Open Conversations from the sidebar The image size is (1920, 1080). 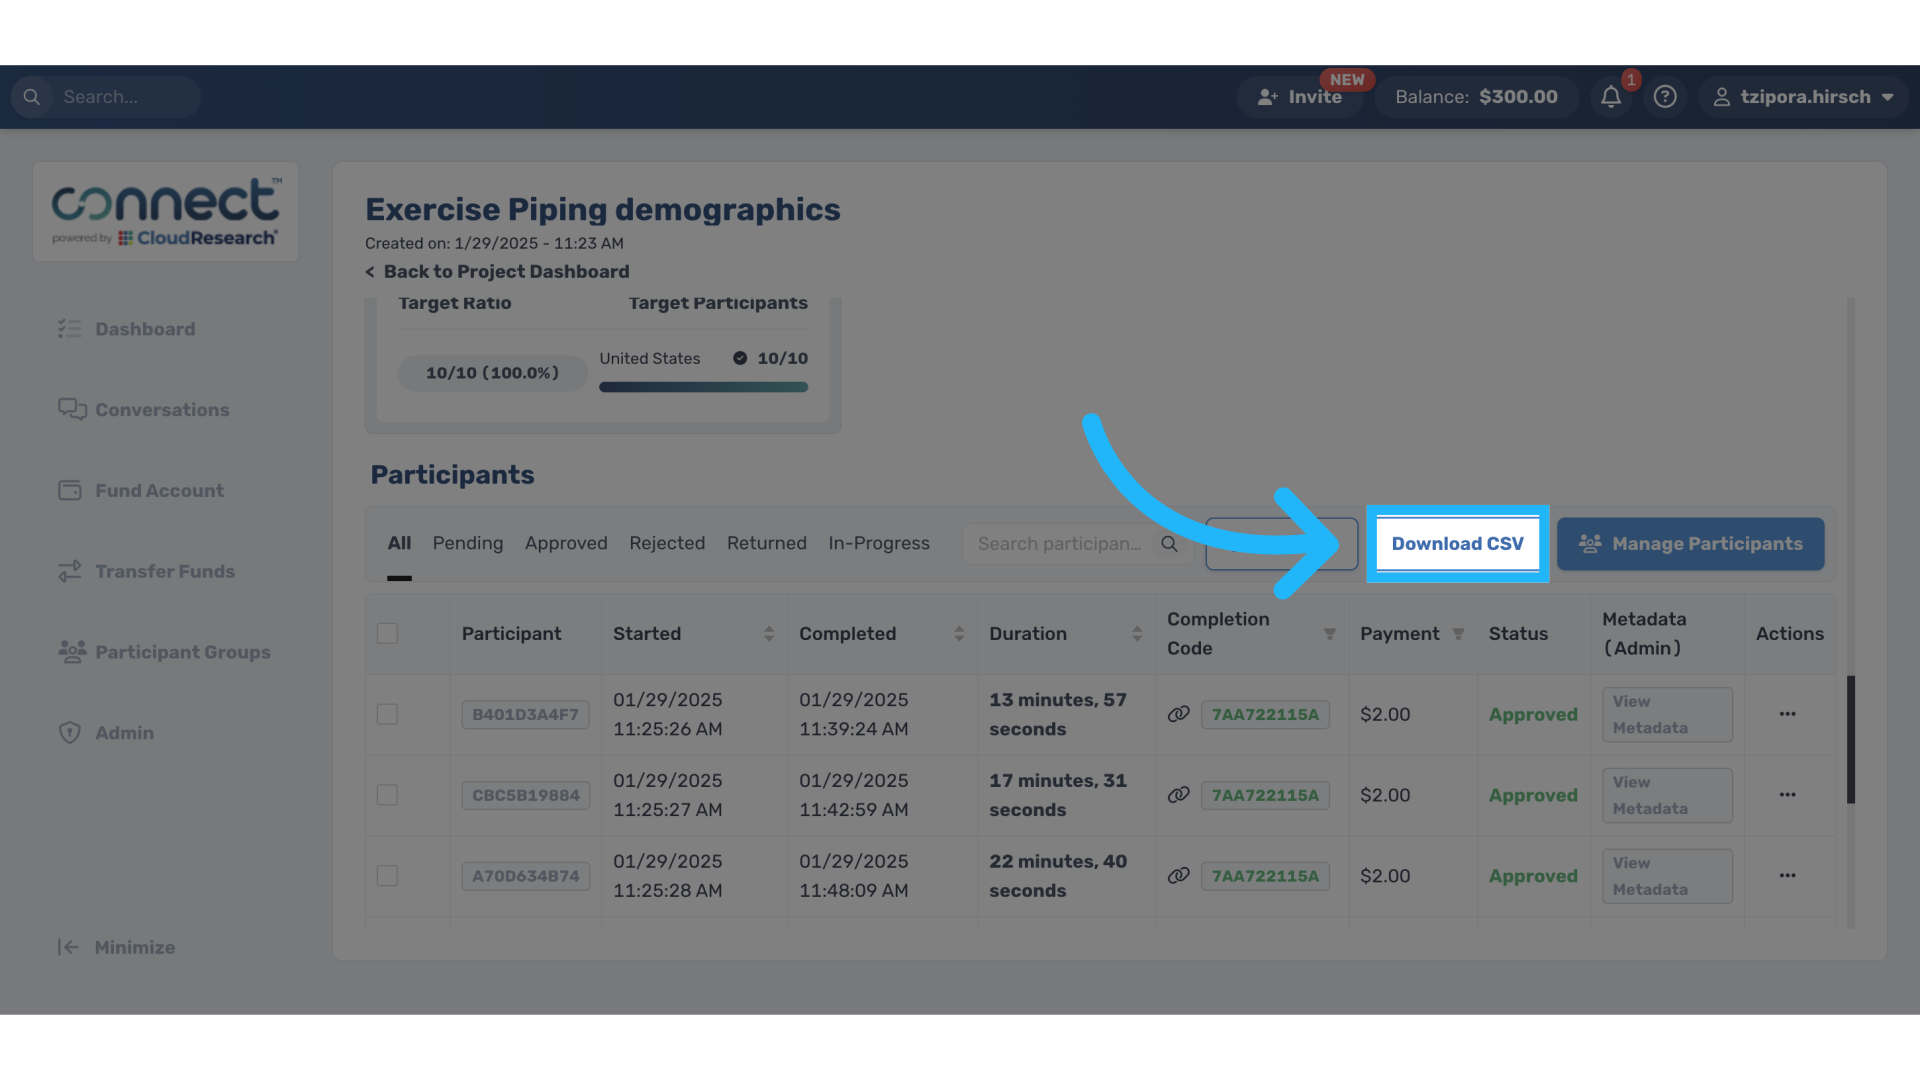click(144, 410)
